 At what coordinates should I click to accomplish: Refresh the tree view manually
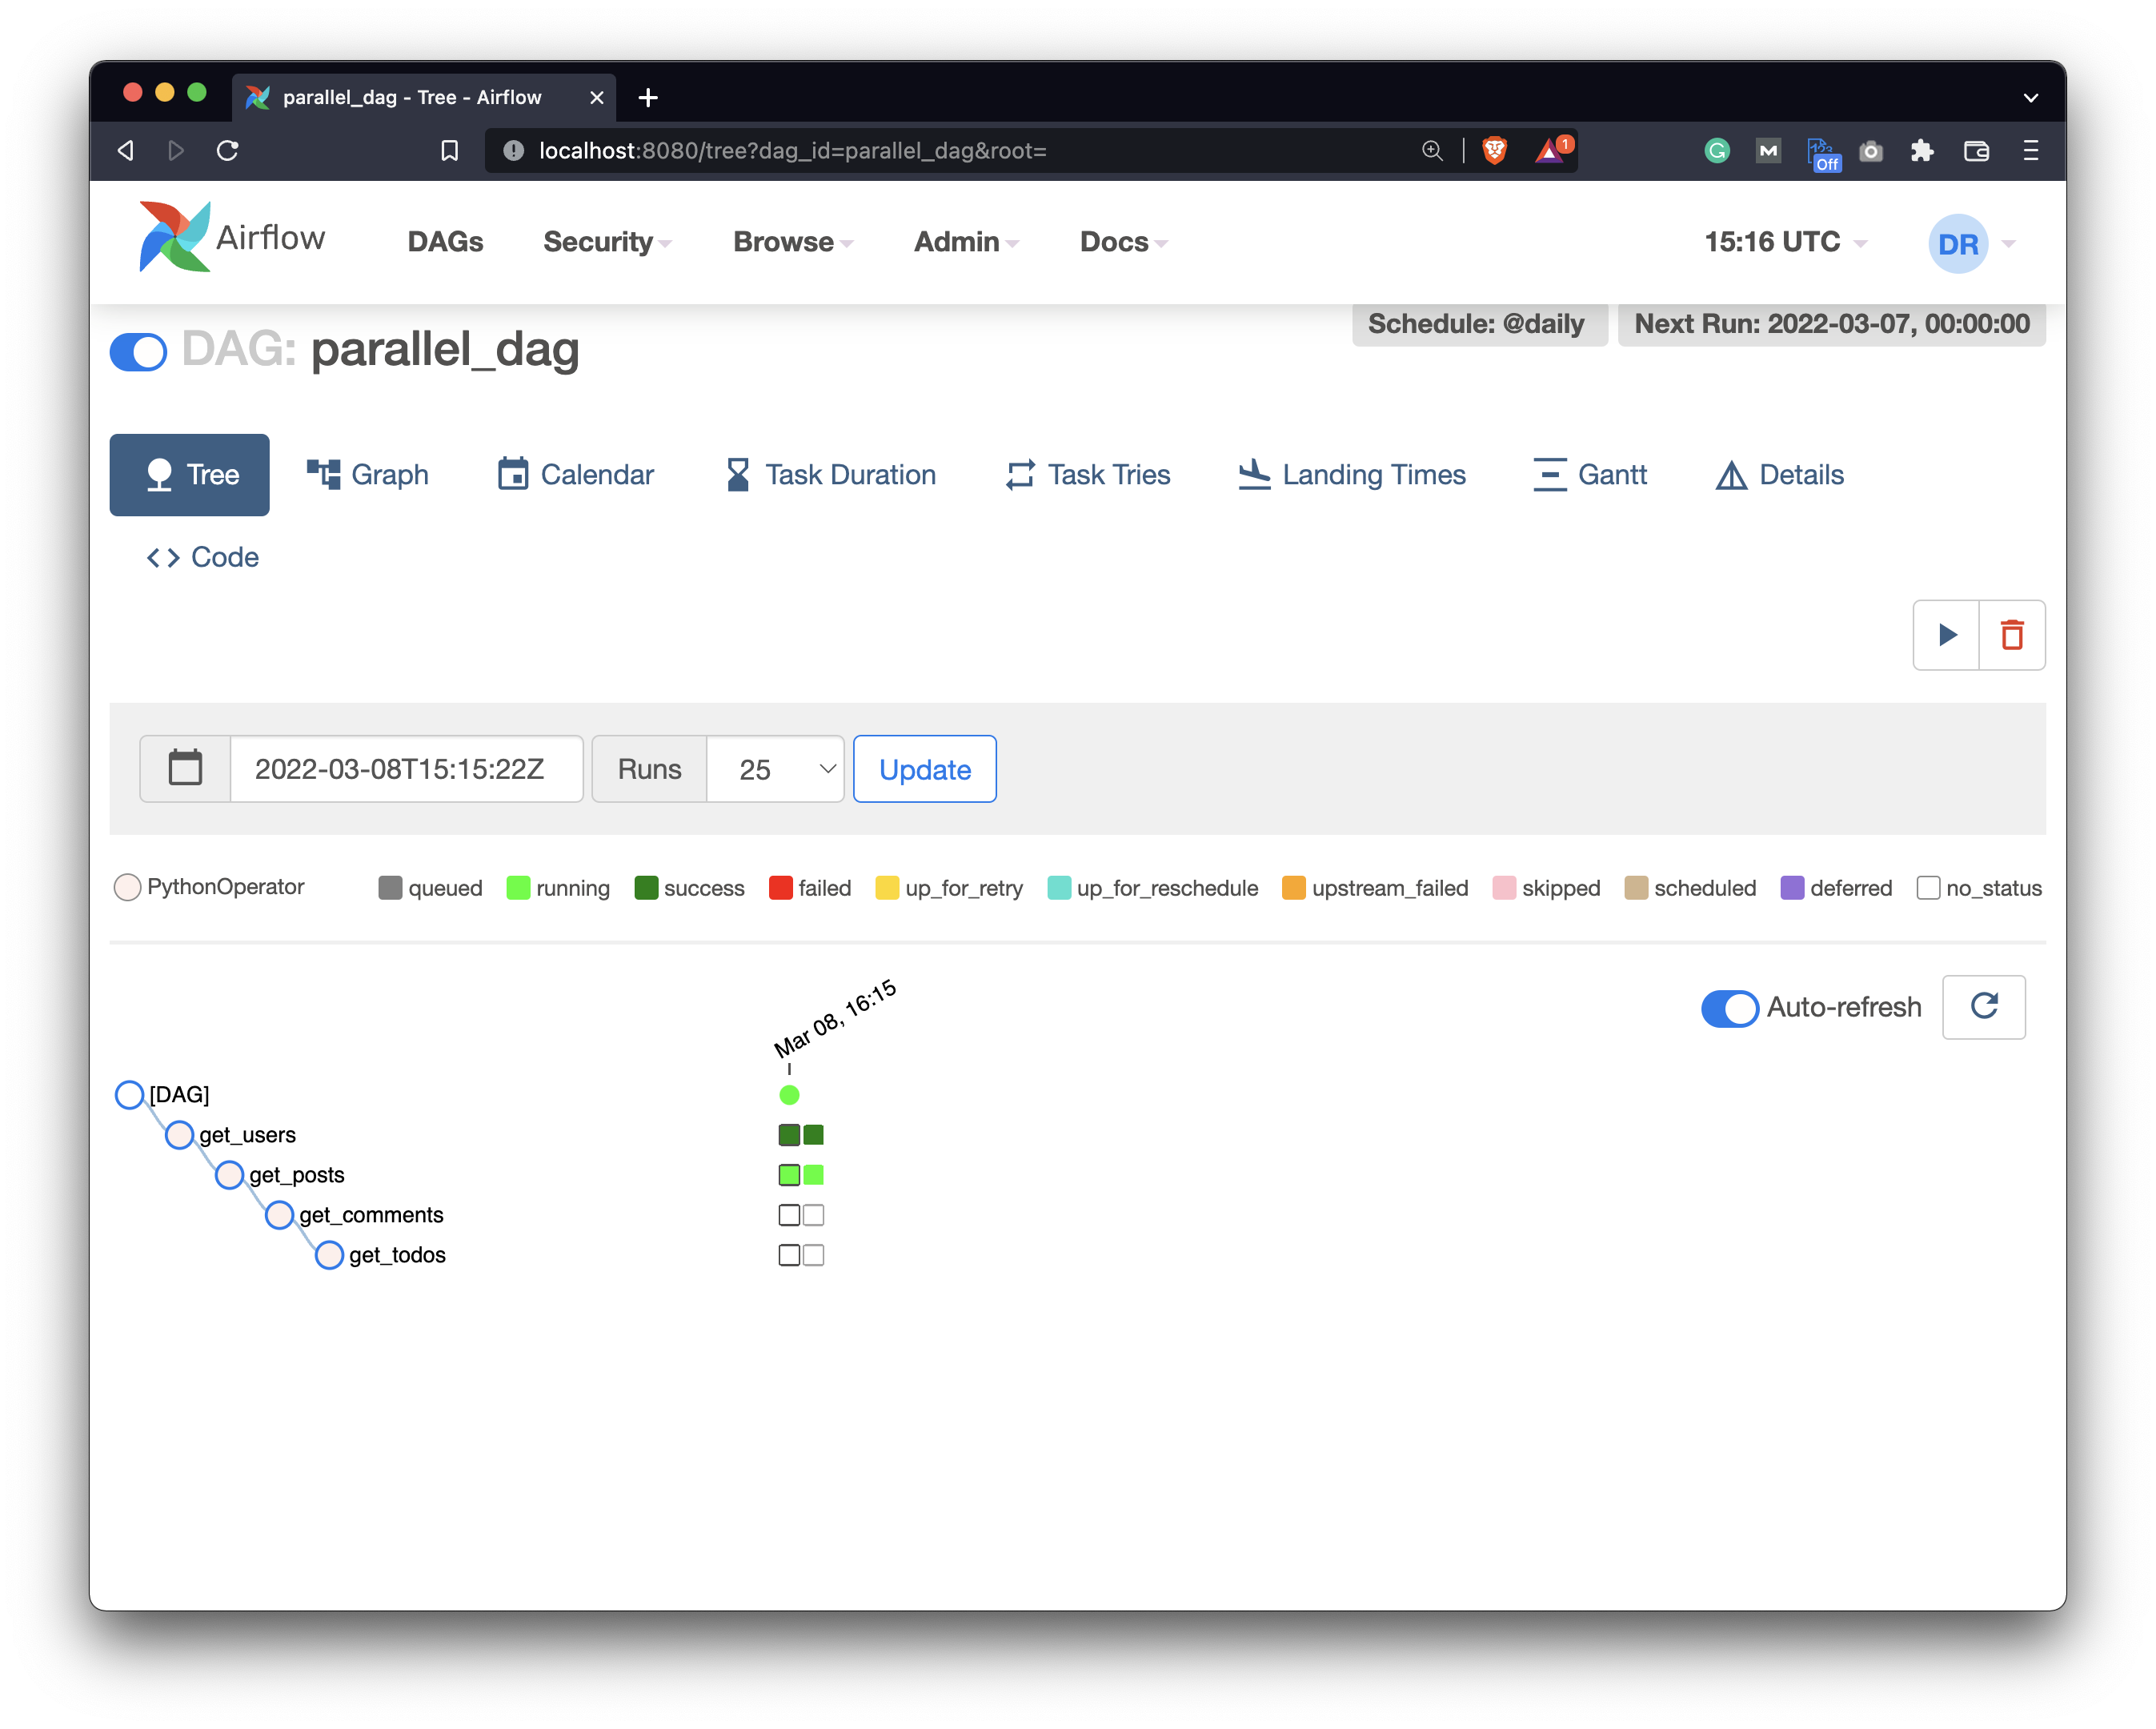click(x=1984, y=1007)
